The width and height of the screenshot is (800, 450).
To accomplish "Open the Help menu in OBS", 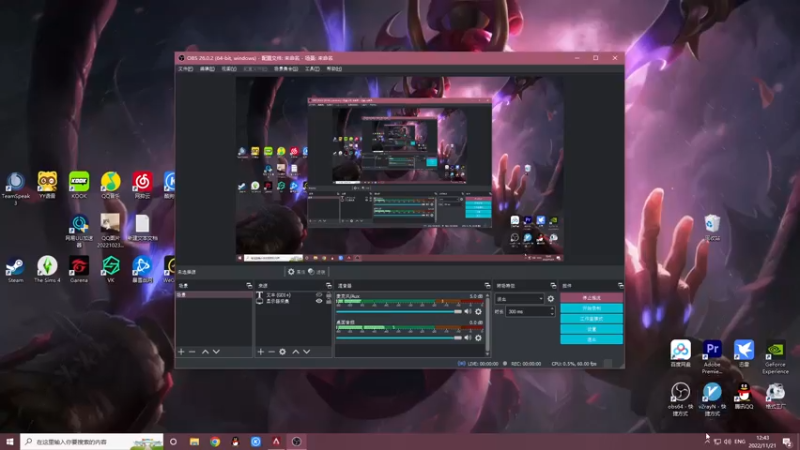I will 334,69.
